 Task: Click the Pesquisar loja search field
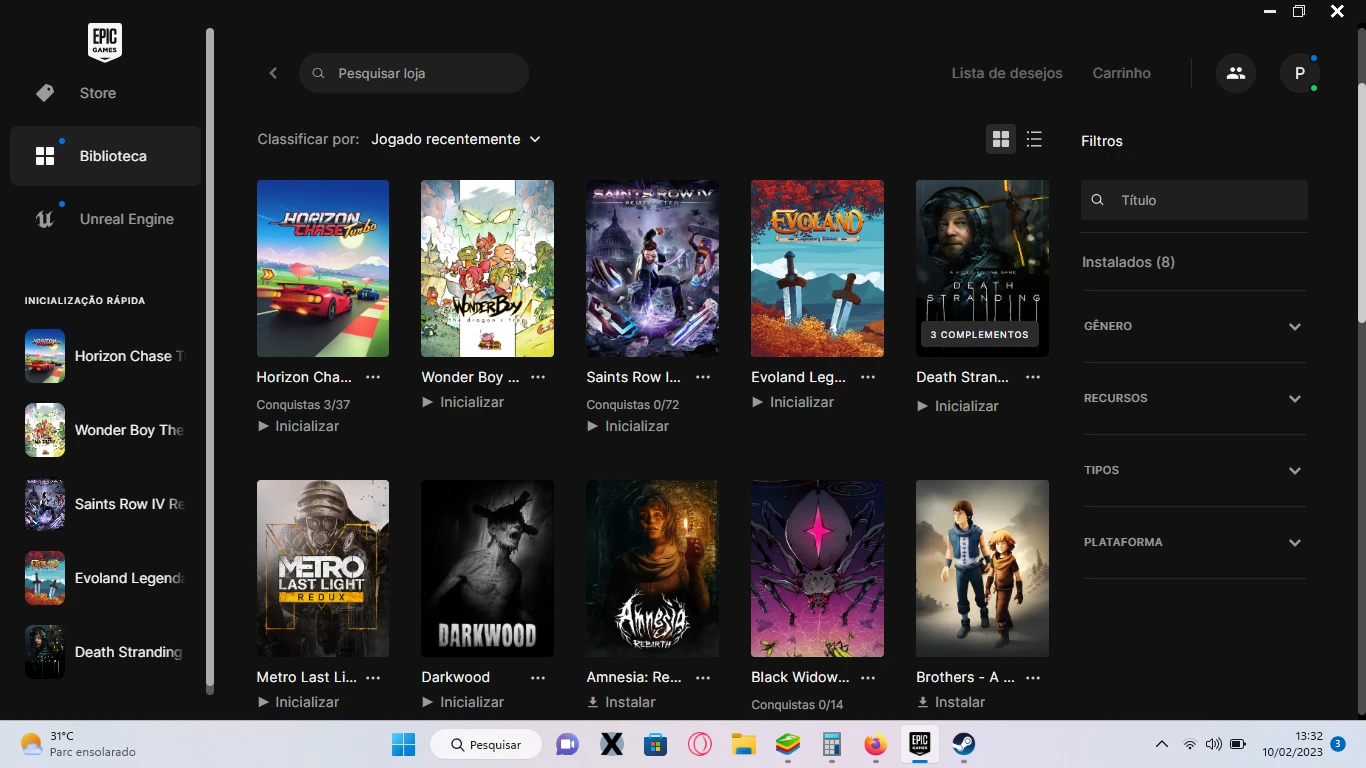pyautogui.click(x=413, y=73)
